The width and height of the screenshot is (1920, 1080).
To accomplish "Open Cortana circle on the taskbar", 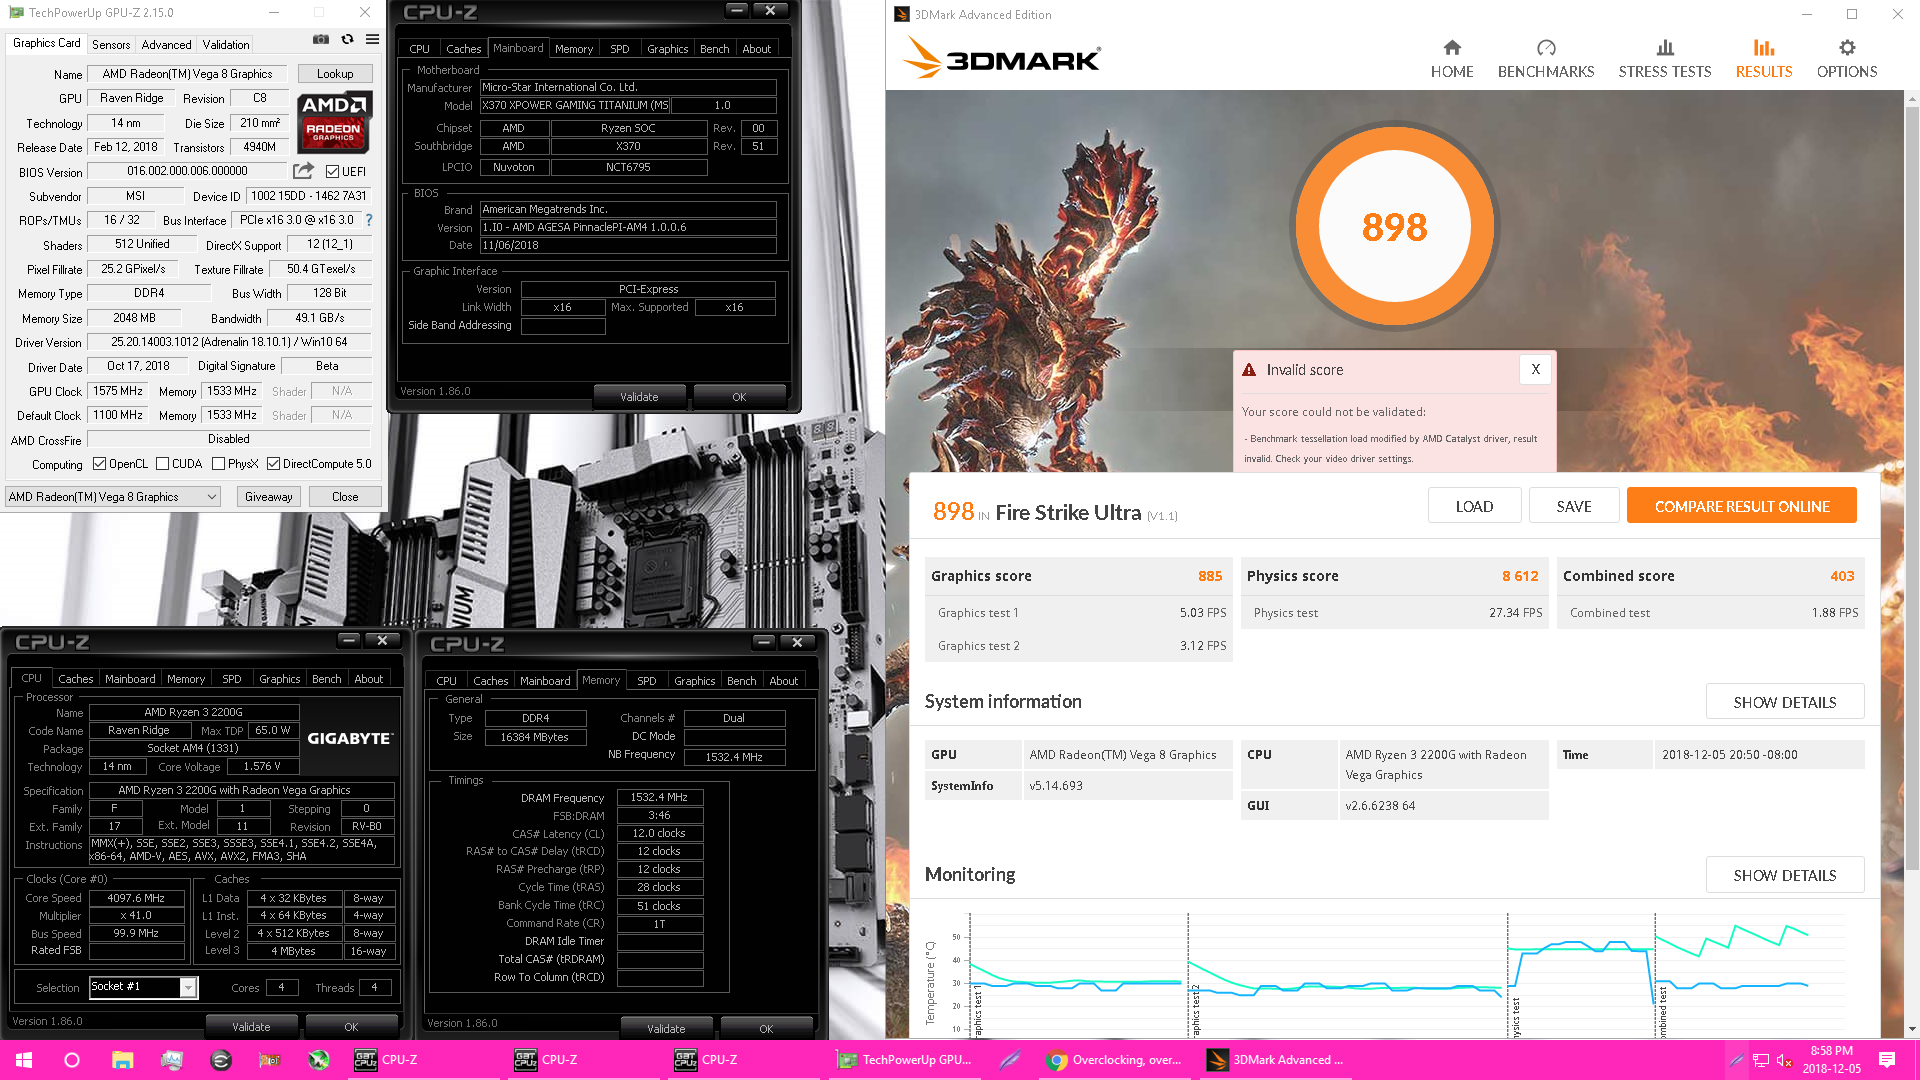I will 72,1060.
